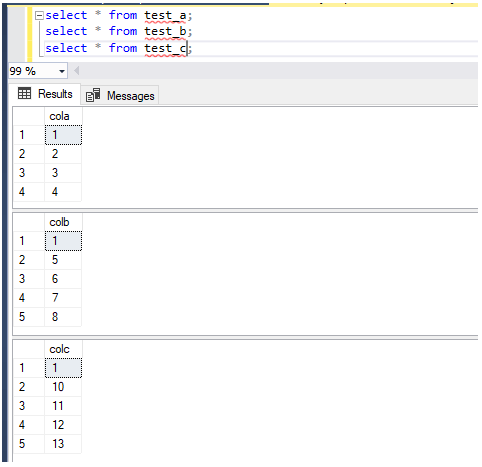Screen dimensions: 482x467
Task: Click colb cell with value 6
Action: 63,279
